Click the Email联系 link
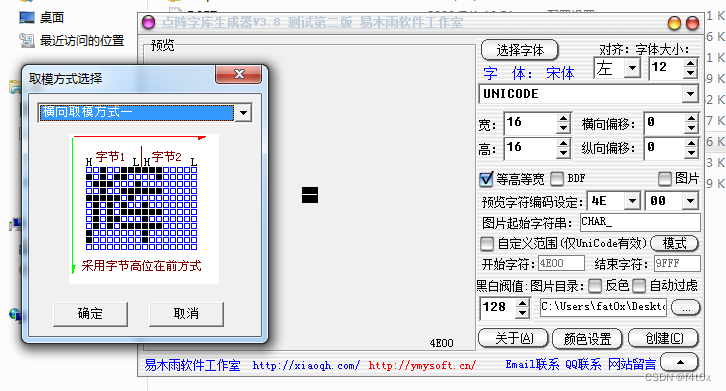 [x=532, y=365]
